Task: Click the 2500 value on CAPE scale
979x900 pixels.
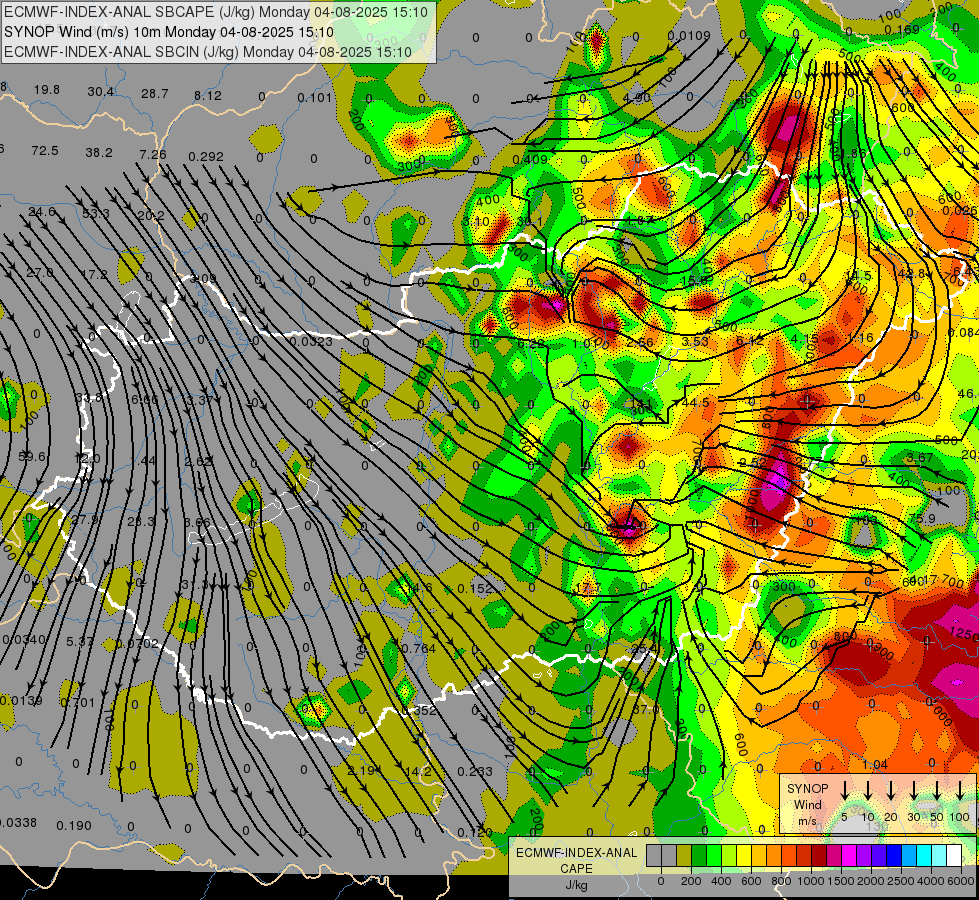Action: tap(900, 881)
